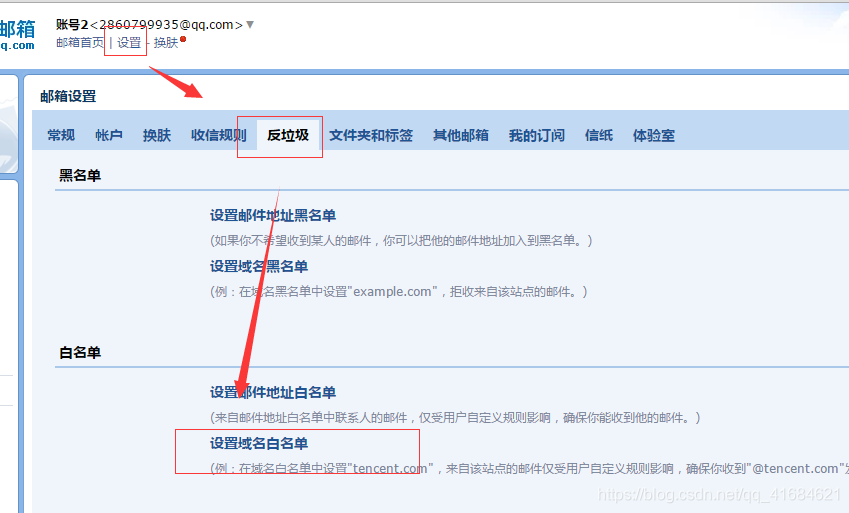The height and width of the screenshot is (513, 849).
Task: Click the 来自邮件地址白名单中联系人 description text
Action: [x=455, y=418]
